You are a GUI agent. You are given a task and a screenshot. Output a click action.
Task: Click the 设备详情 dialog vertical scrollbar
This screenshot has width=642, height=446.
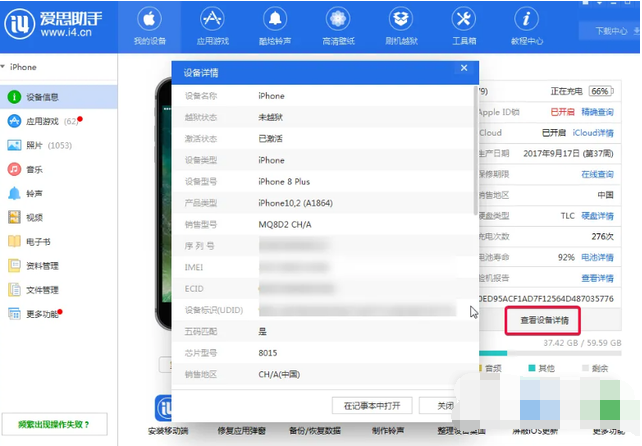pyautogui.click(x=475, y=150)
